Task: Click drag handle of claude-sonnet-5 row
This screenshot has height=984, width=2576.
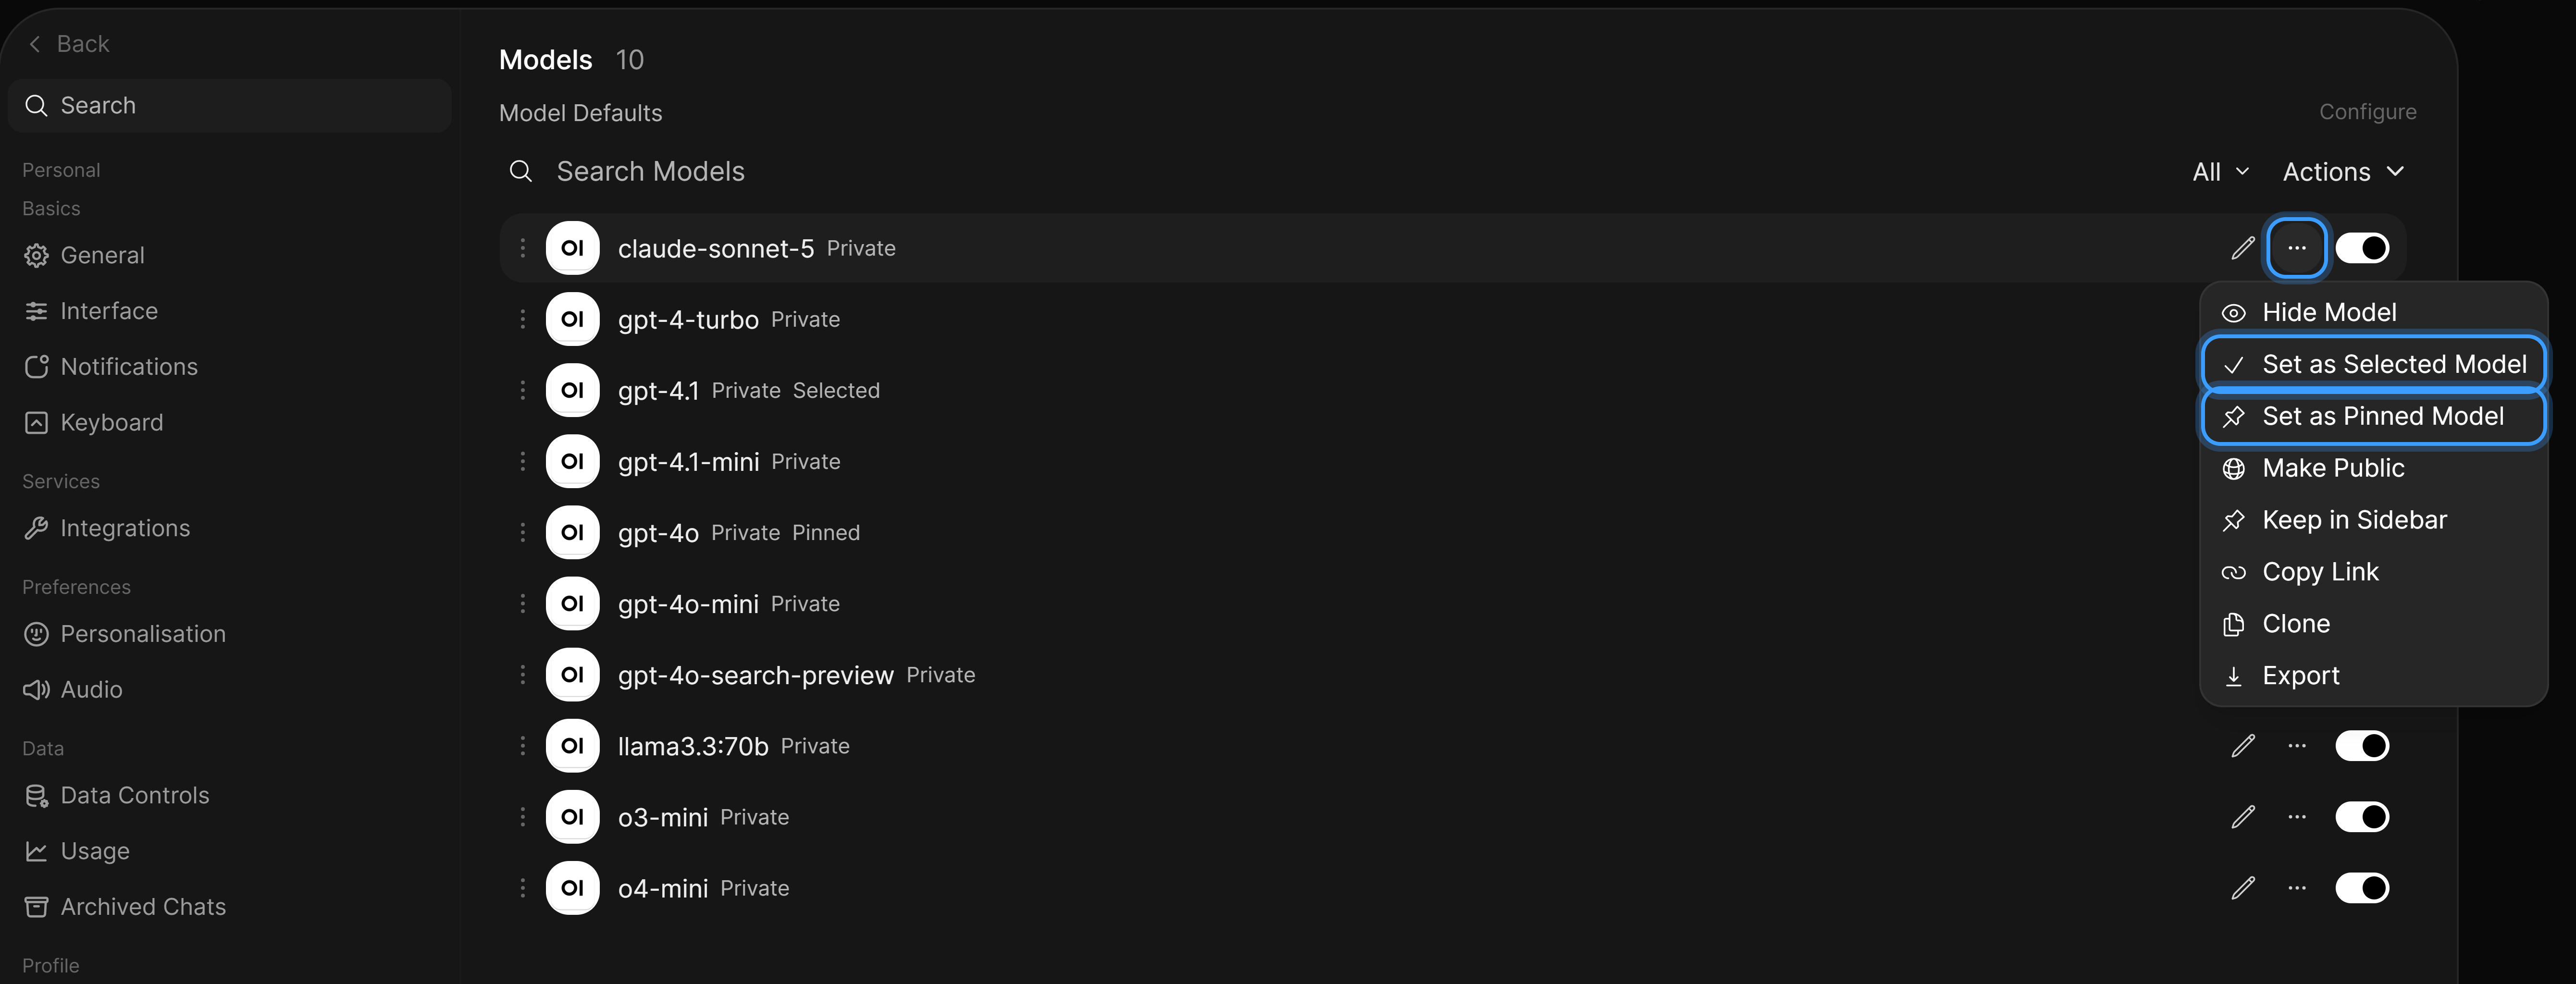Action: coord(522,248)
